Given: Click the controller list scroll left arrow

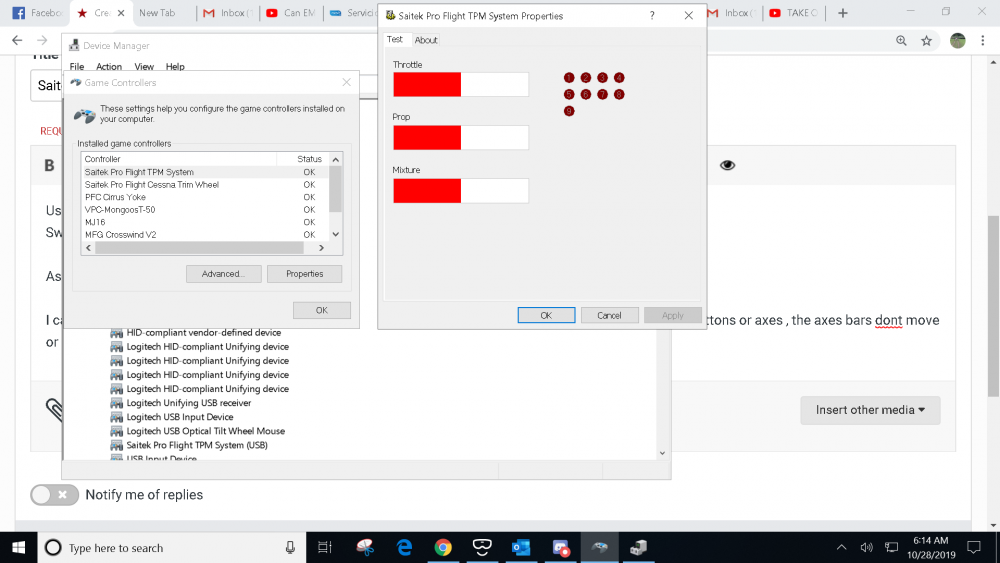Looking at the screenshot, I should coord(88,248).
